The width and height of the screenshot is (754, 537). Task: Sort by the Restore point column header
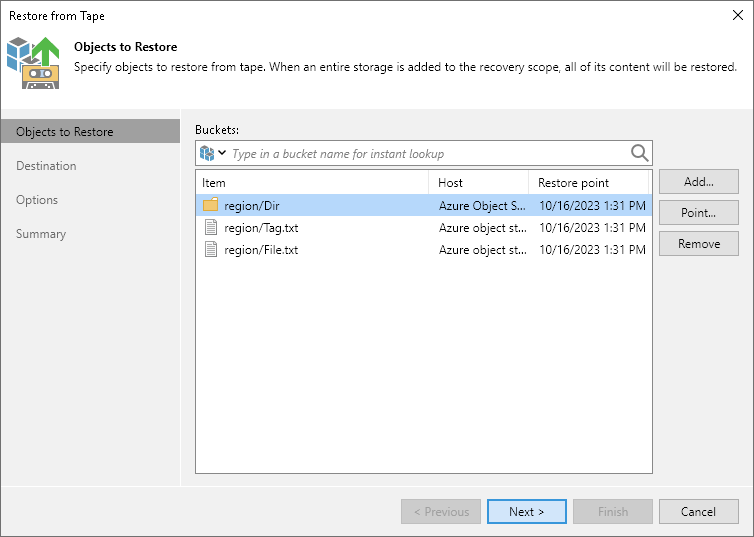tap(589, 183)
